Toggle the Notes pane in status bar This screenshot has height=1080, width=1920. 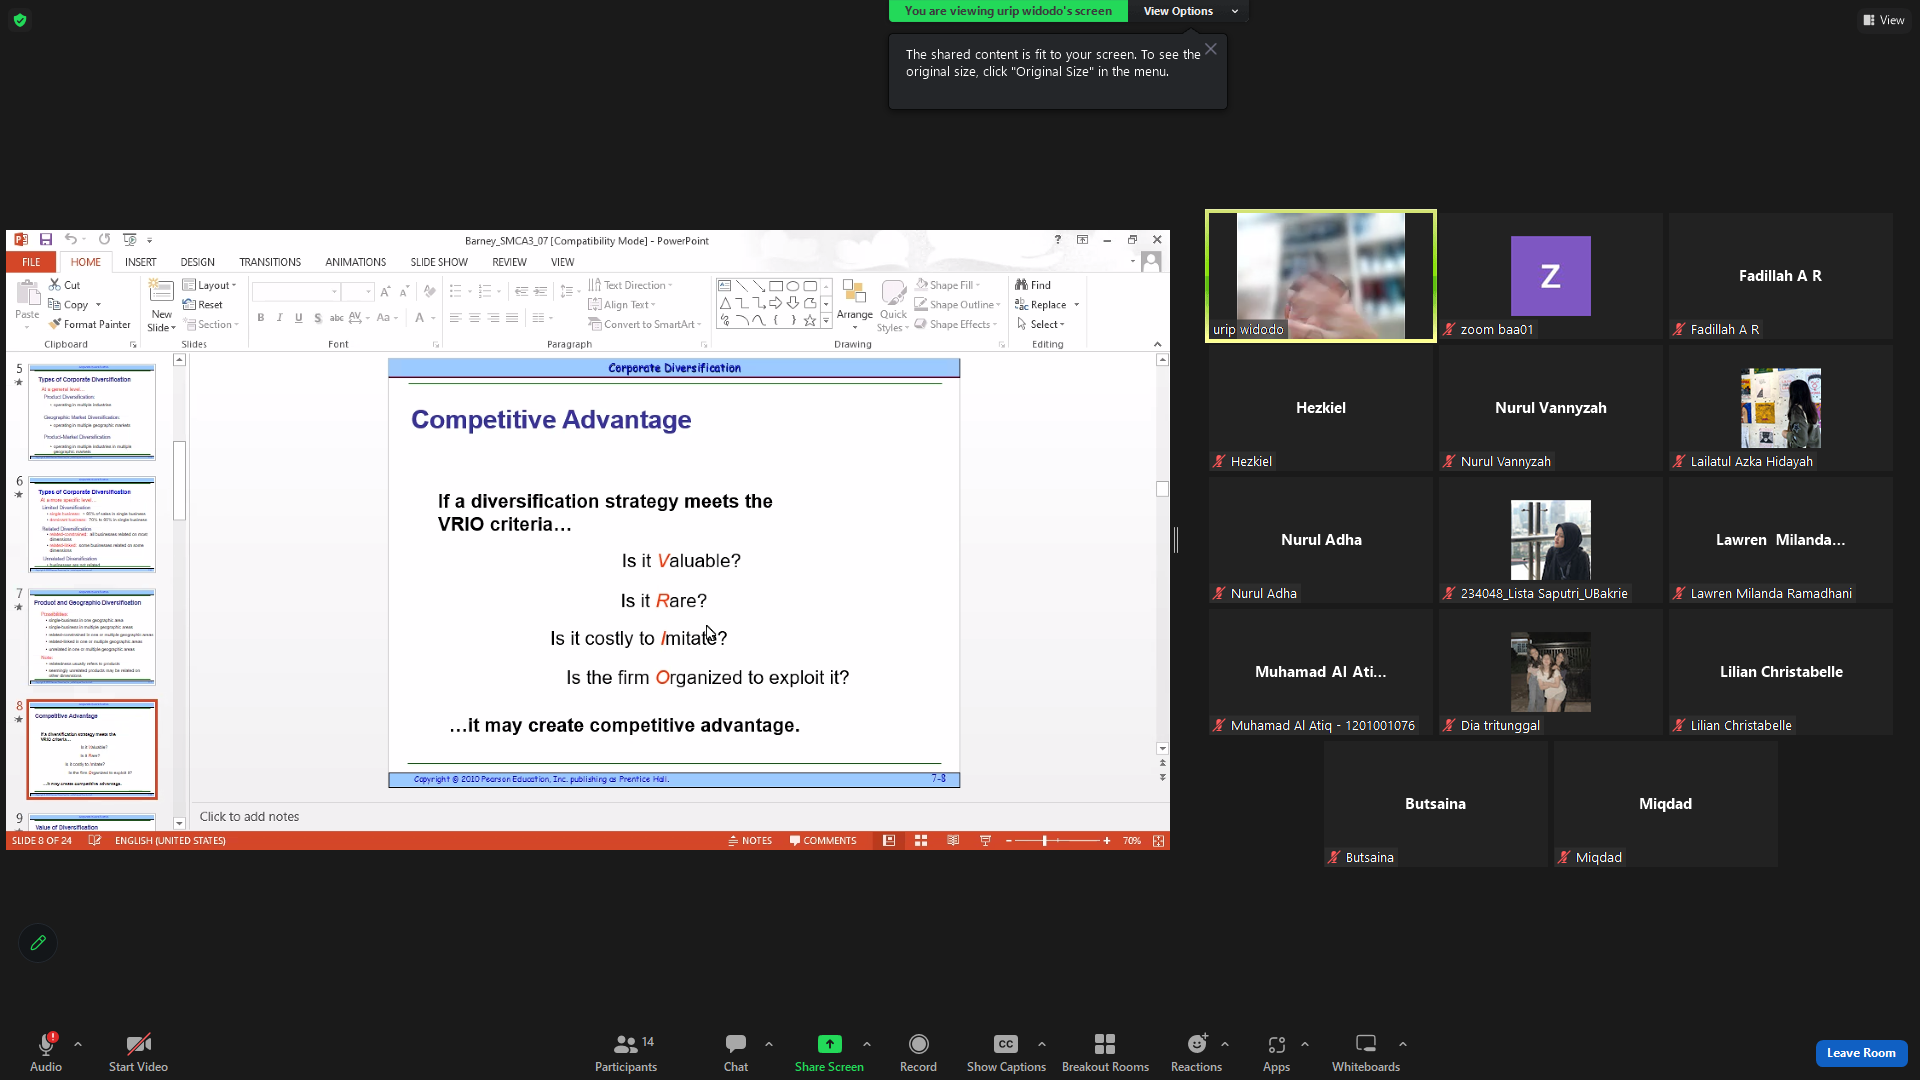(x=750, y=841)
